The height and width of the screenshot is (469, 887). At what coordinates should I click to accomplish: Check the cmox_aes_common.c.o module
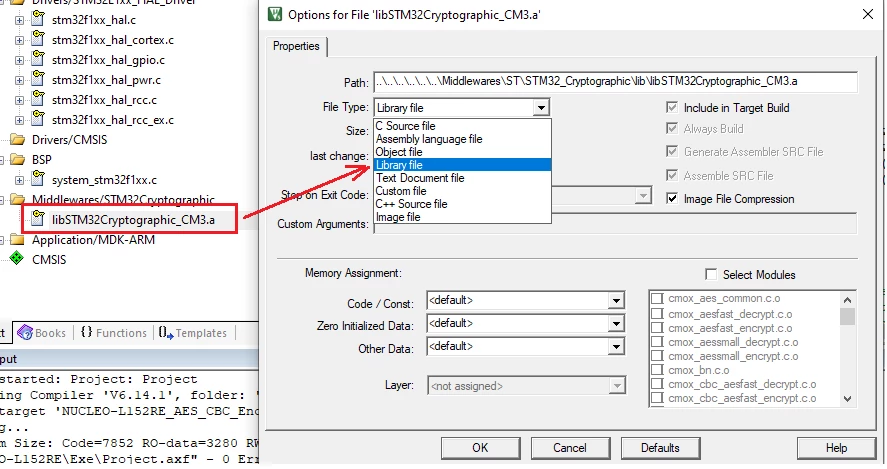[x=657, y=298]
